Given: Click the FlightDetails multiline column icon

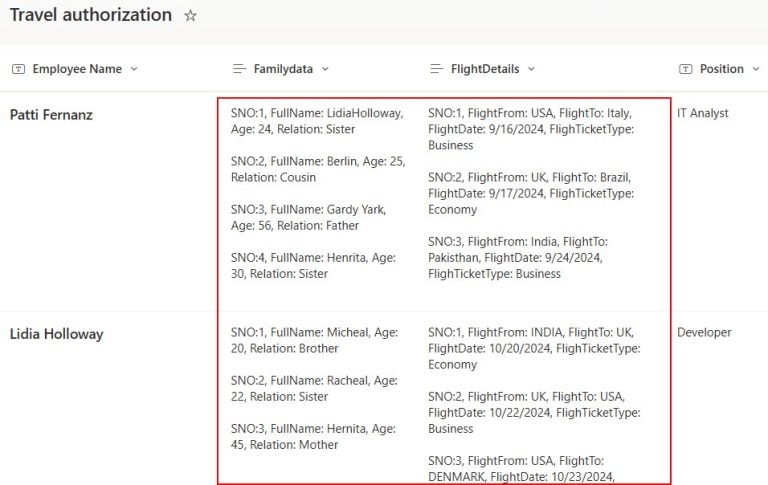Looking at the screenshot, I should pos(436,69).
